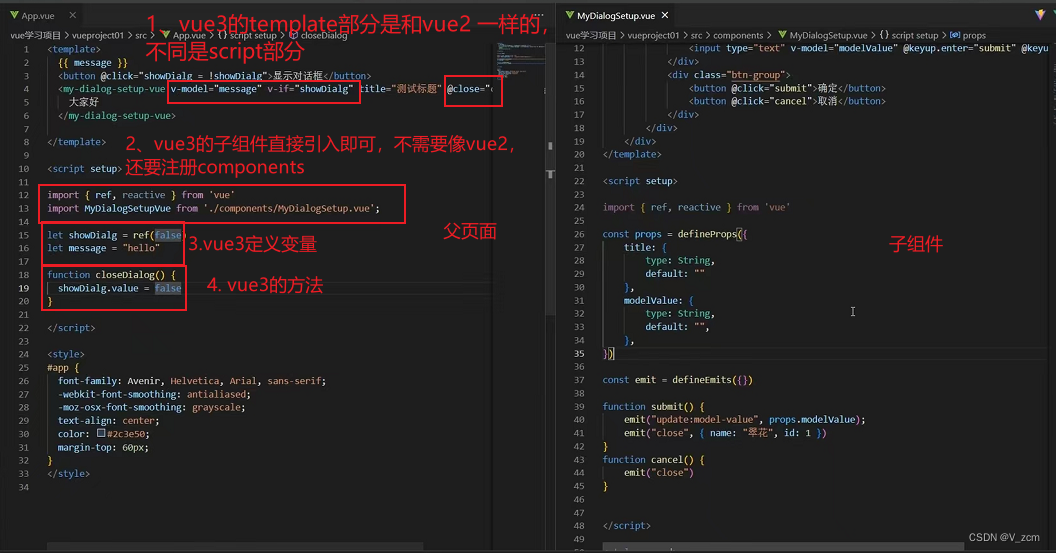Click the 'const props = defineProps({' line
The width and height of the screenshot is (1056, 553).
(675, 234)
